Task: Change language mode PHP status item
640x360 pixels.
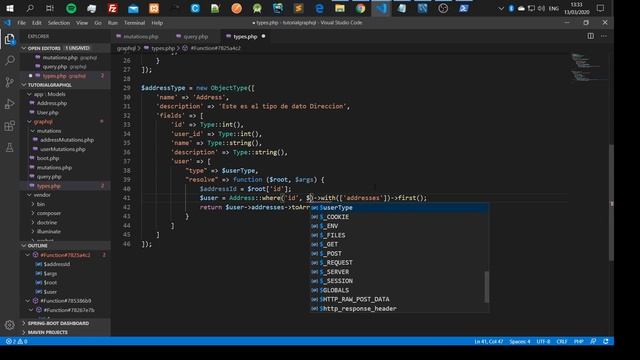Action: pyautogui.click(x=579, y=341)
